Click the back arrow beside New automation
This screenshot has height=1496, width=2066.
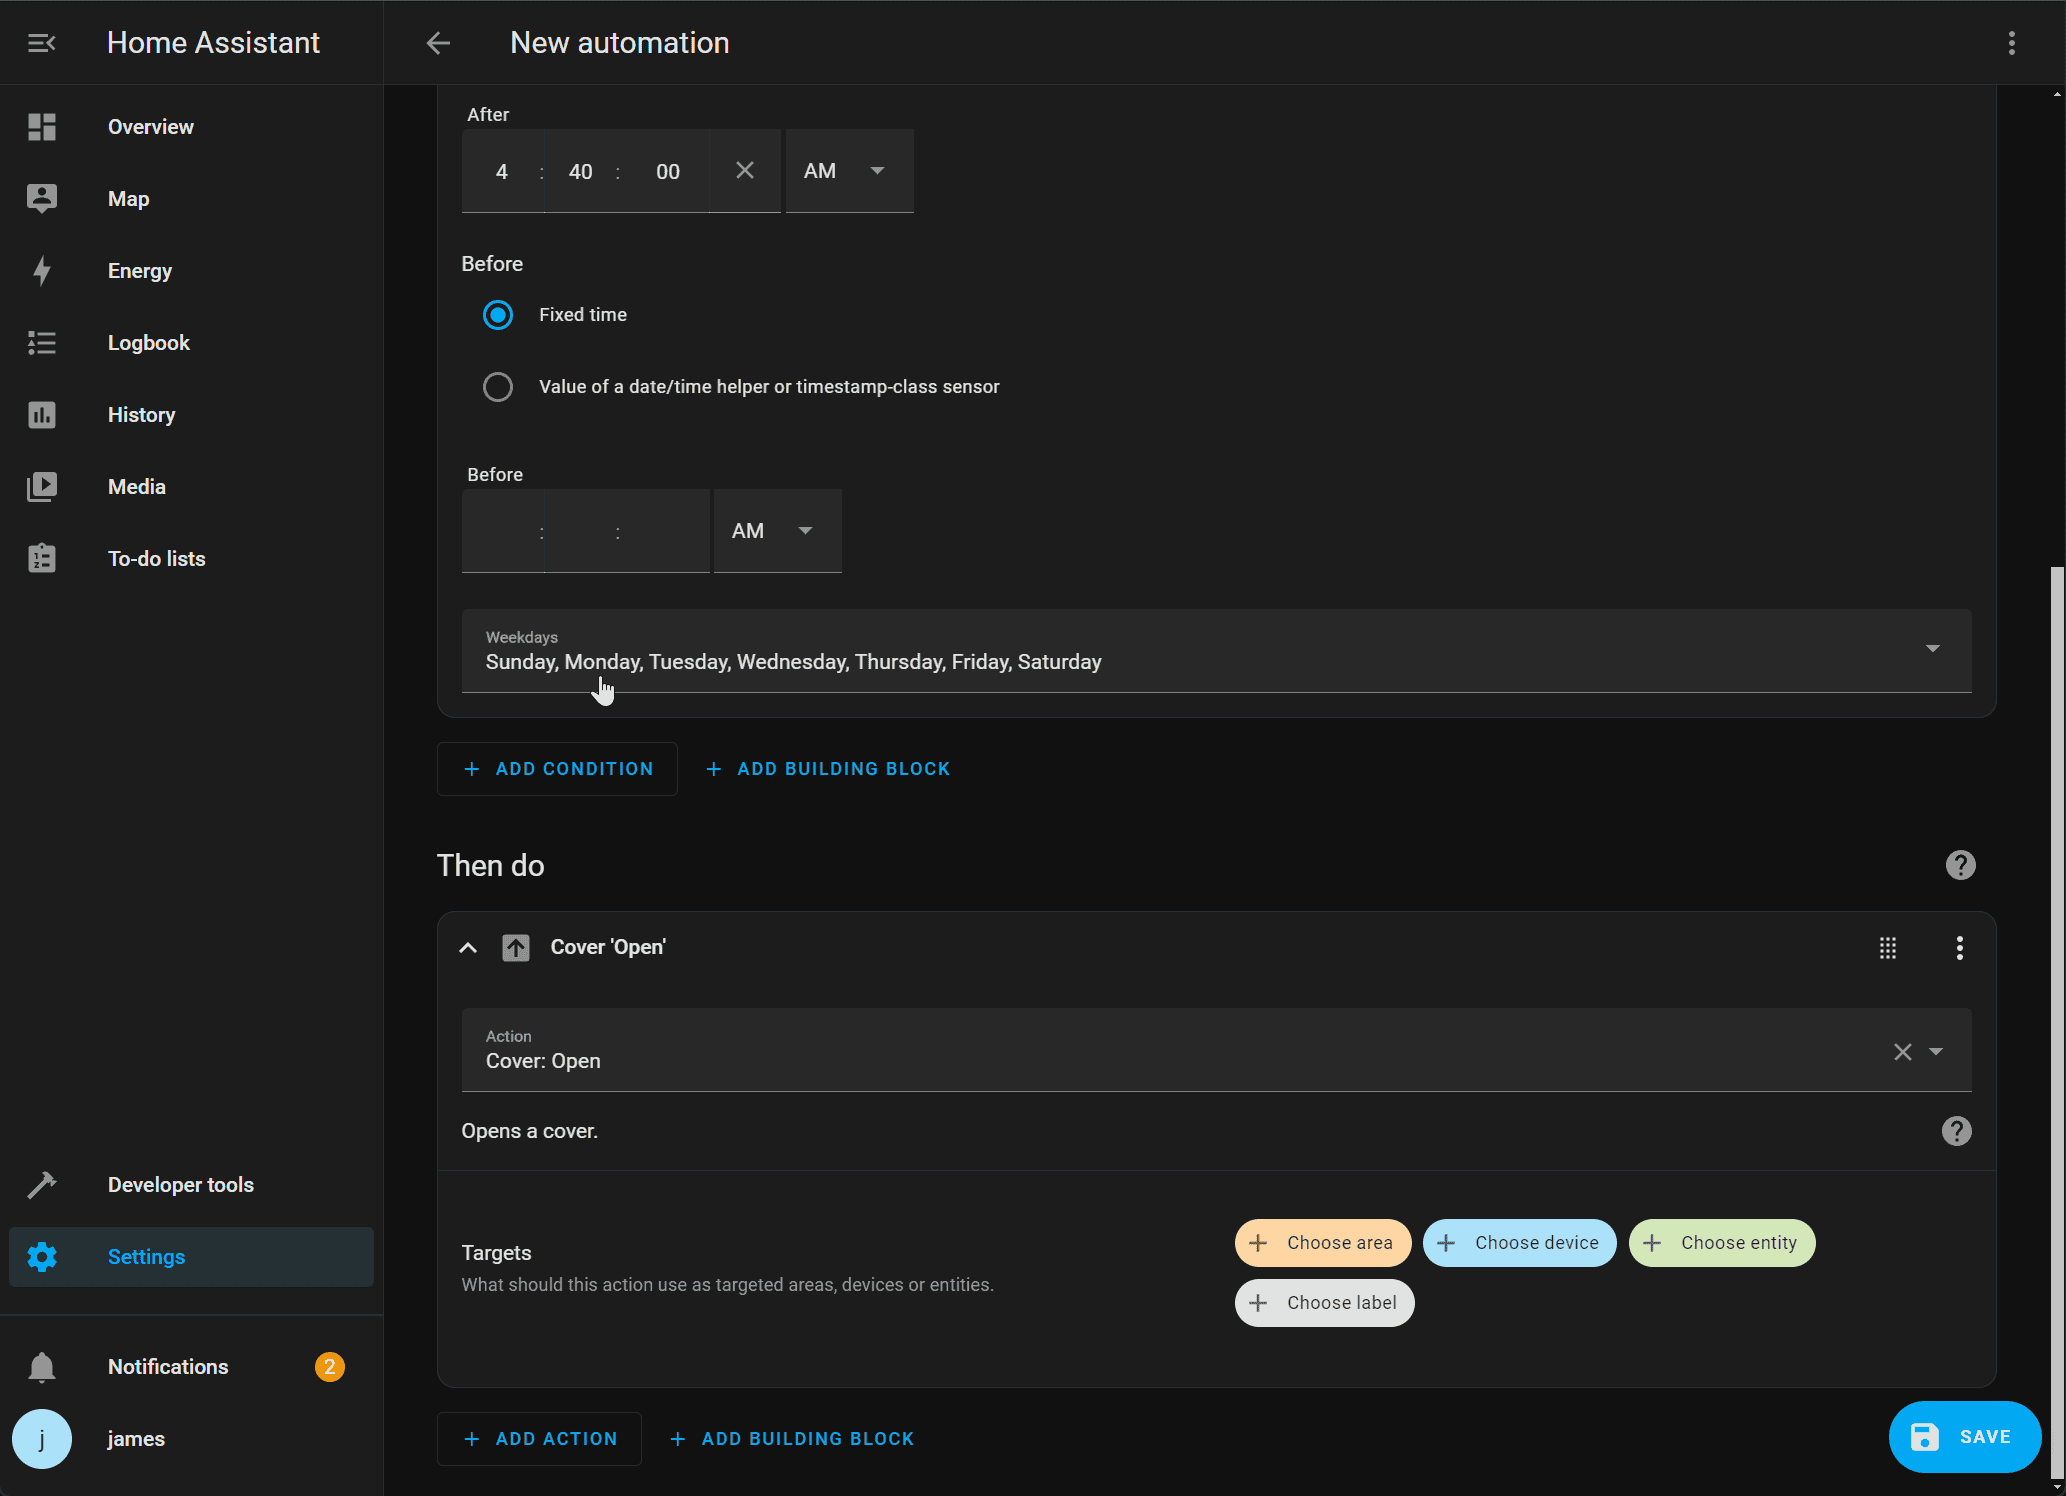click(x=438, y=43)
